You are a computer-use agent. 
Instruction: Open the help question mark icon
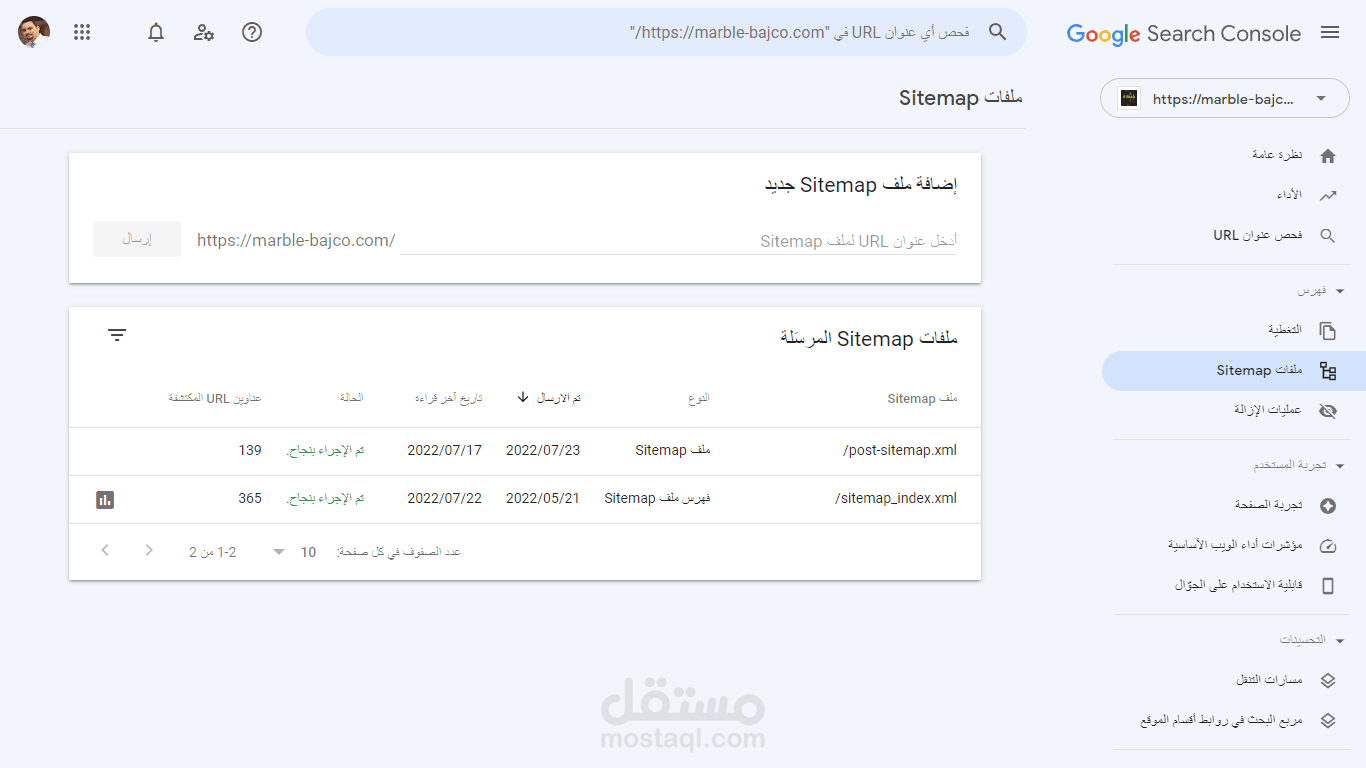252,32
